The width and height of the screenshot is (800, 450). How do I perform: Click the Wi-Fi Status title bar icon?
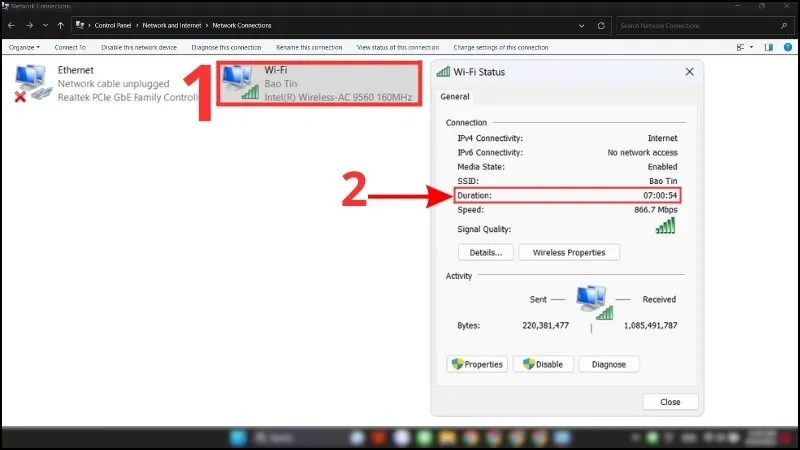point(443,72)
